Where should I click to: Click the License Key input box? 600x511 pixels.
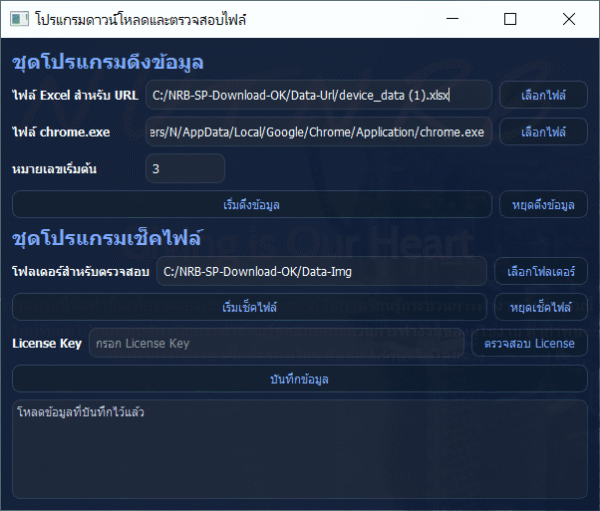277,343
